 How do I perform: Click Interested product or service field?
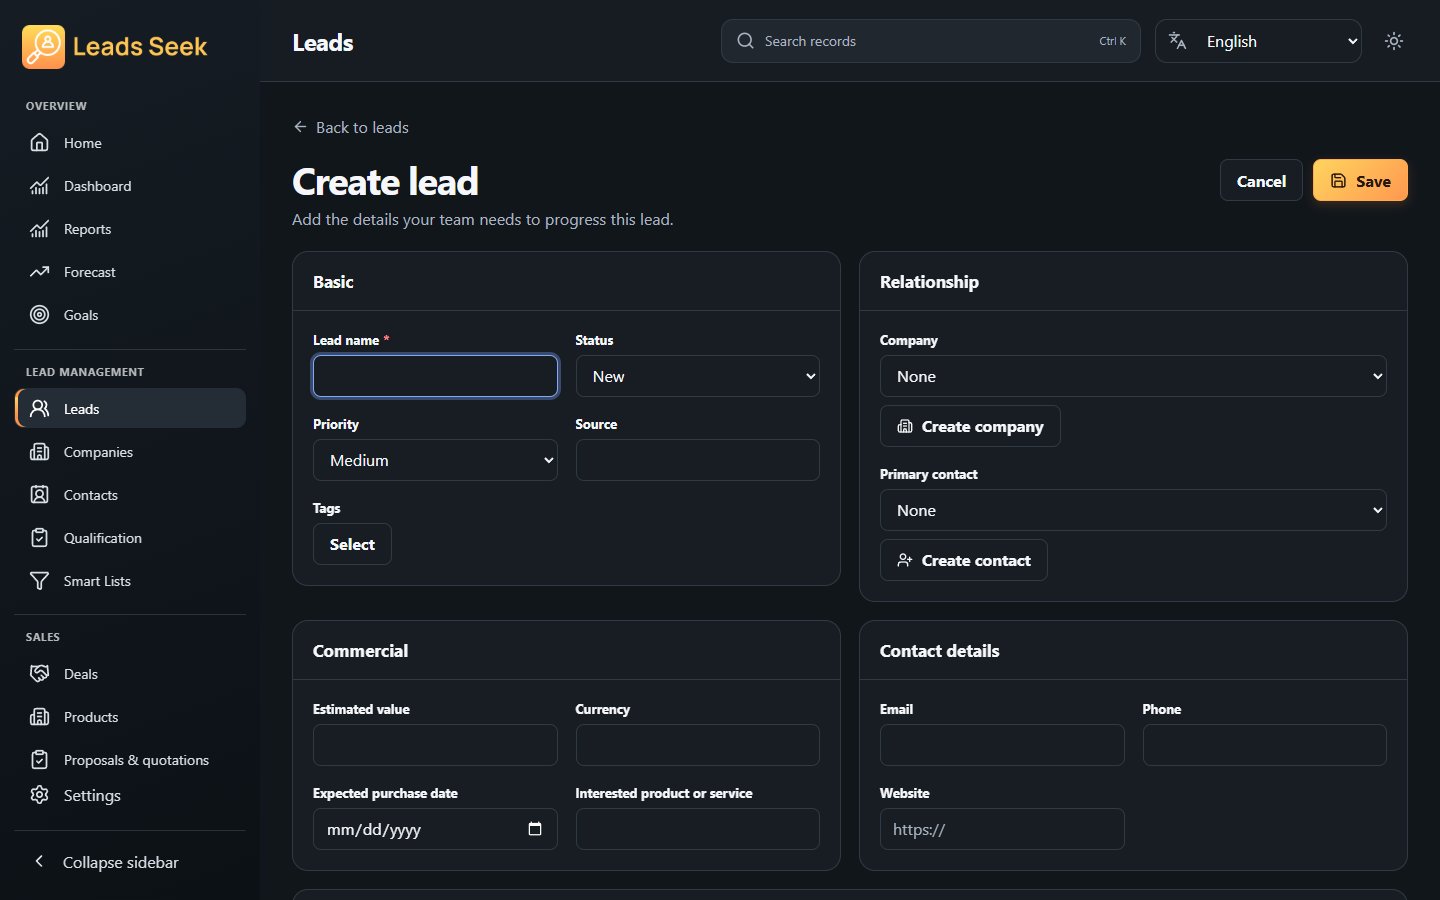pos(698,829)
